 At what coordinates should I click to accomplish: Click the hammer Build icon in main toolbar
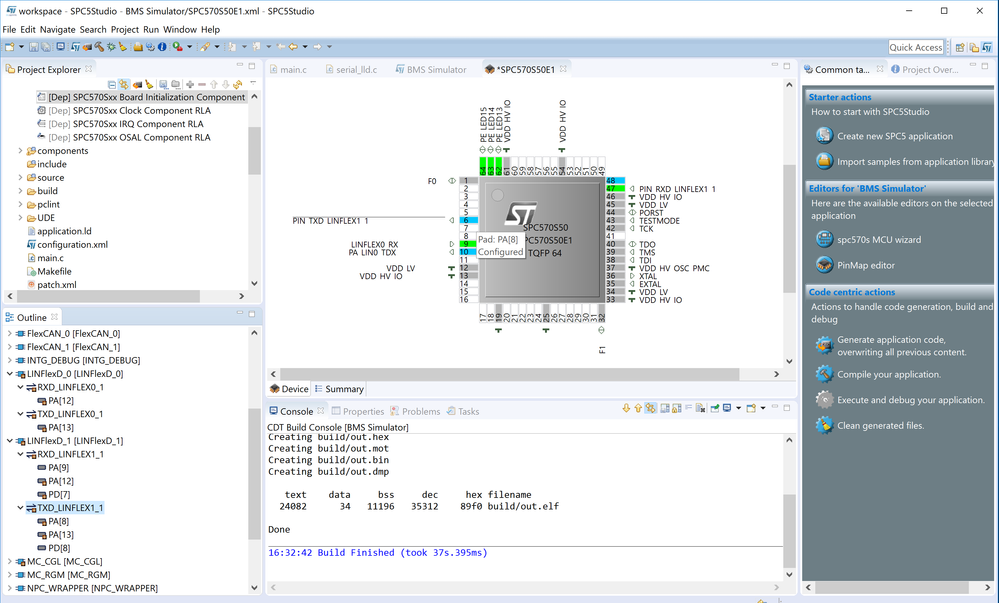99,47
